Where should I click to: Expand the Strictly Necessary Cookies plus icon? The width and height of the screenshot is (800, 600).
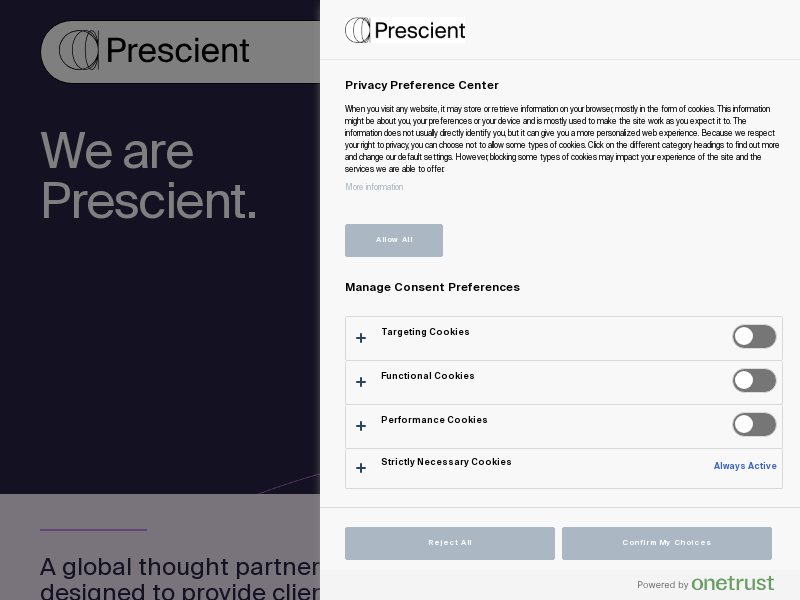tap(361, 468)
